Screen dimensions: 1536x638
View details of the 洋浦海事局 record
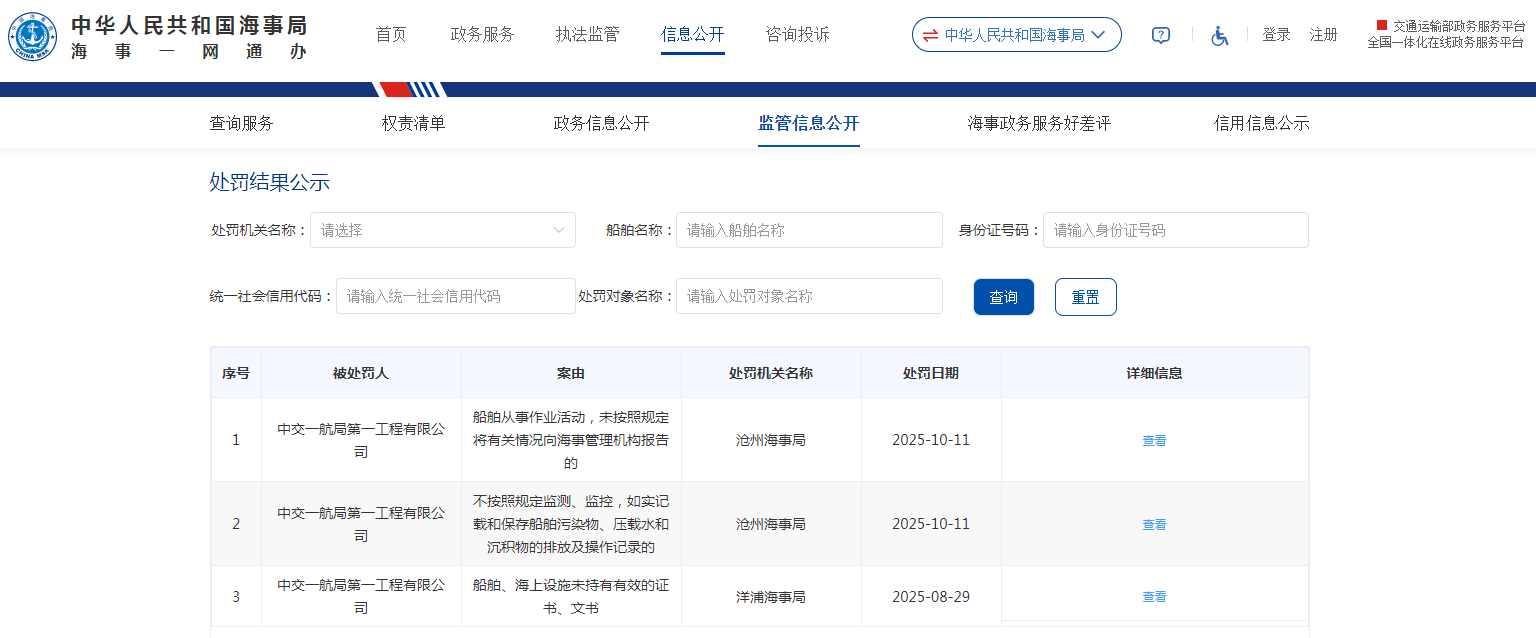pyautogui.click(x=1154, y=597)
